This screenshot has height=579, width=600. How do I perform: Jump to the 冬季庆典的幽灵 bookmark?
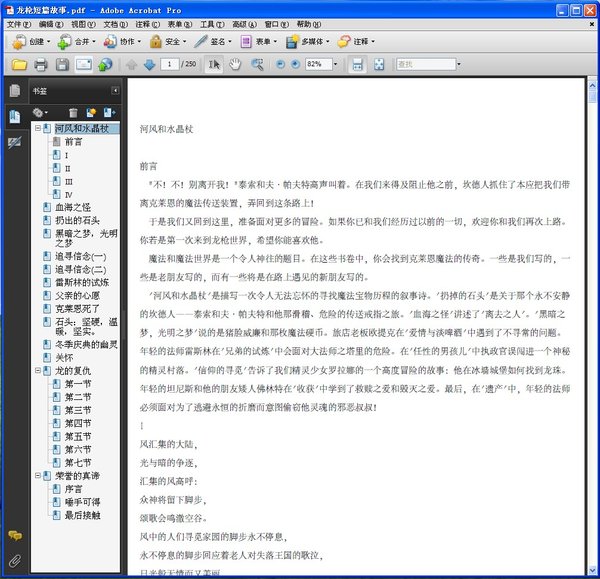click(86, 344)
